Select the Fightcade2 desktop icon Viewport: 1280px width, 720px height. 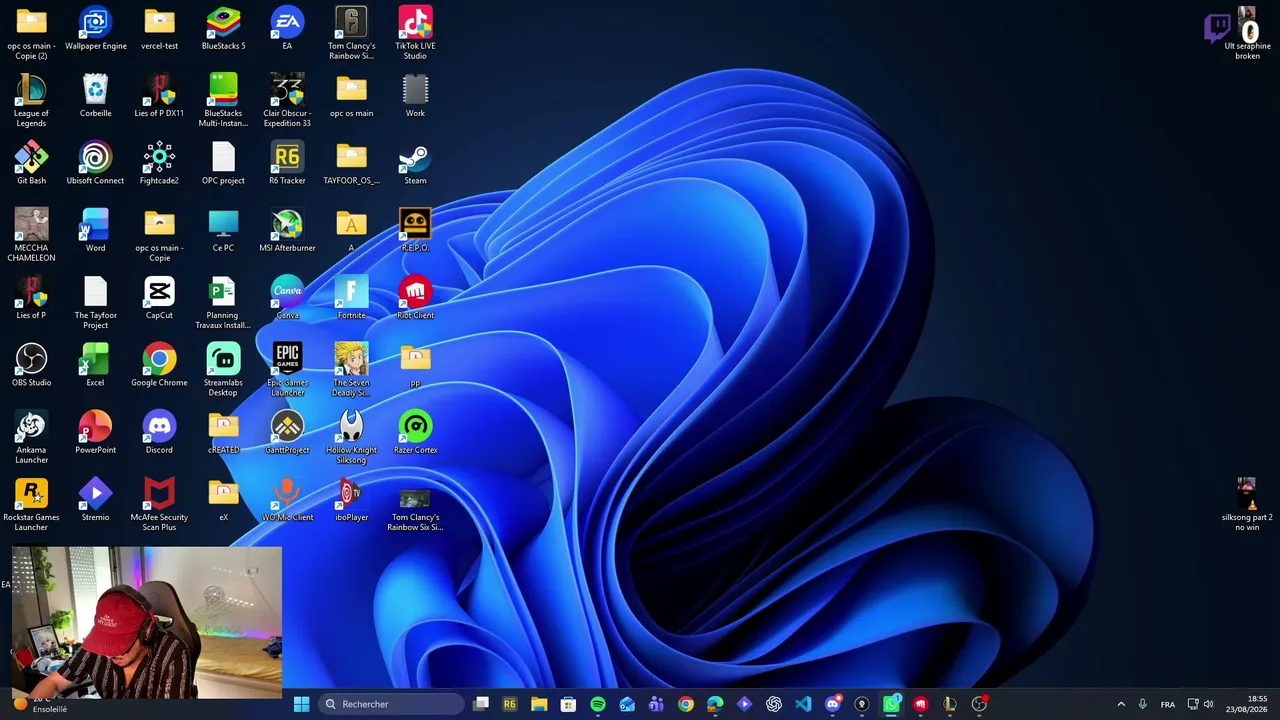pos(159,163)
